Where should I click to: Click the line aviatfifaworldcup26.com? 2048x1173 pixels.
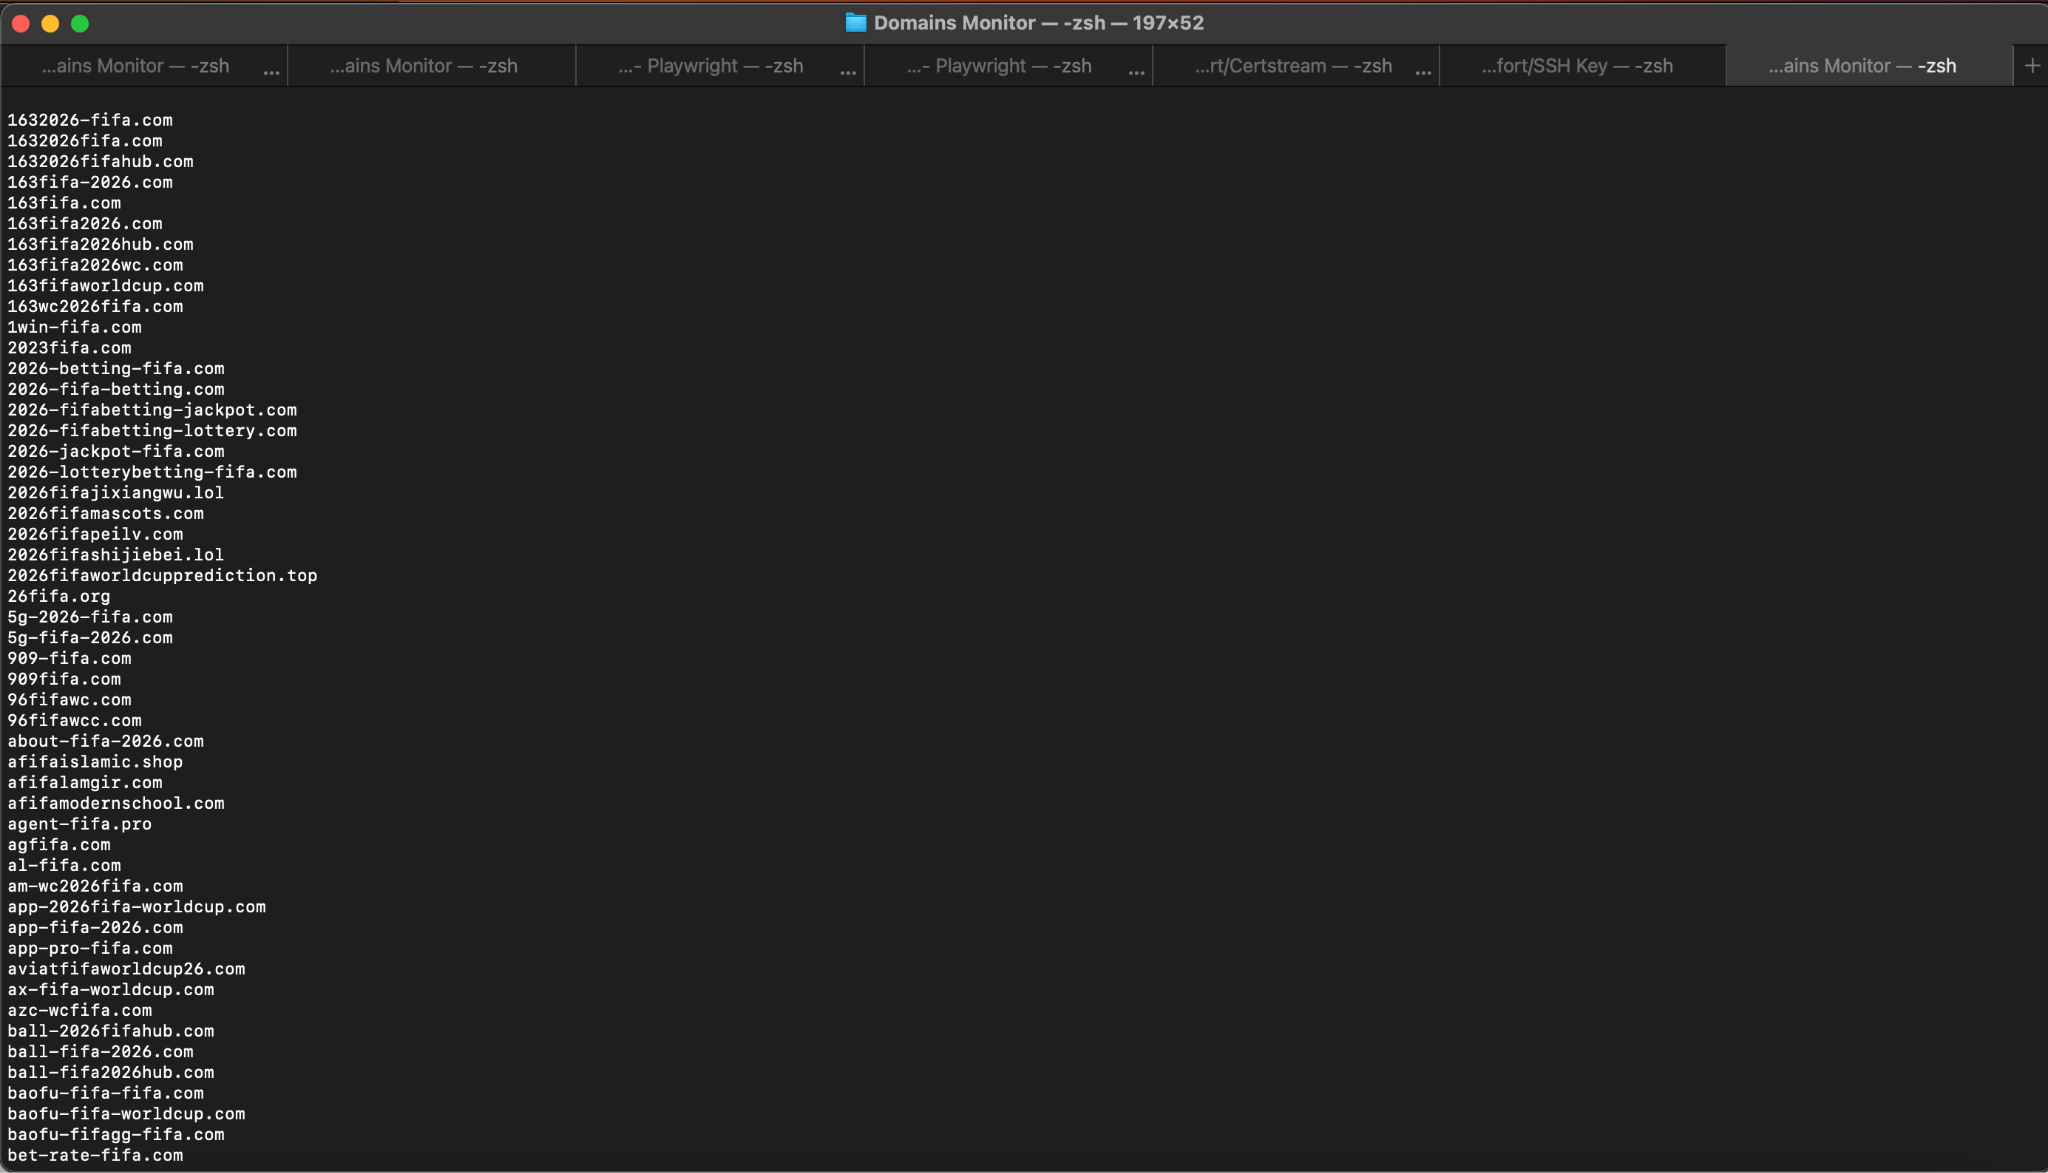126,969
